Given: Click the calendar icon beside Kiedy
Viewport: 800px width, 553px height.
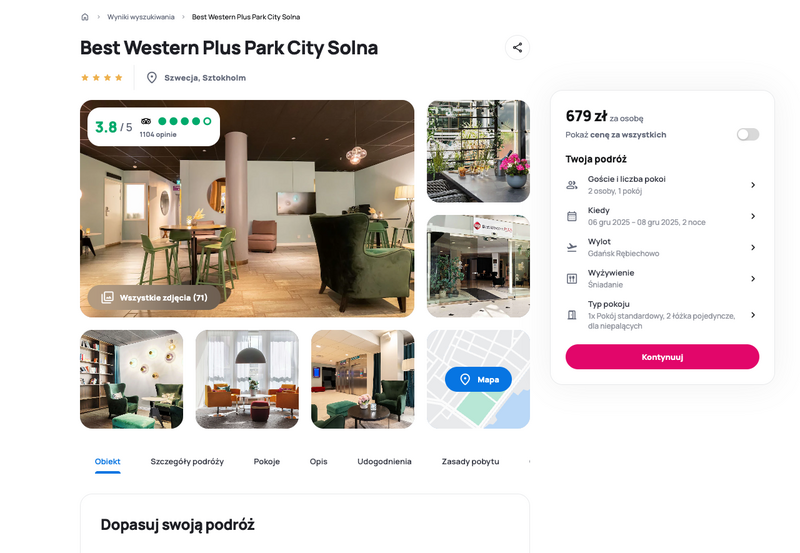Looking at the screenshot, I should [572, 216].
